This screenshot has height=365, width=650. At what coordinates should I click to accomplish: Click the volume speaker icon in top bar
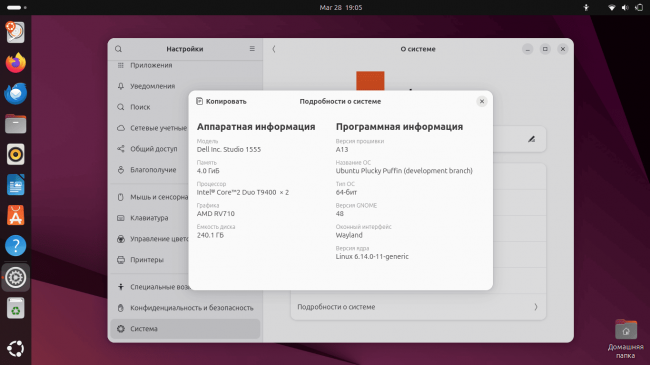point(625,7)
